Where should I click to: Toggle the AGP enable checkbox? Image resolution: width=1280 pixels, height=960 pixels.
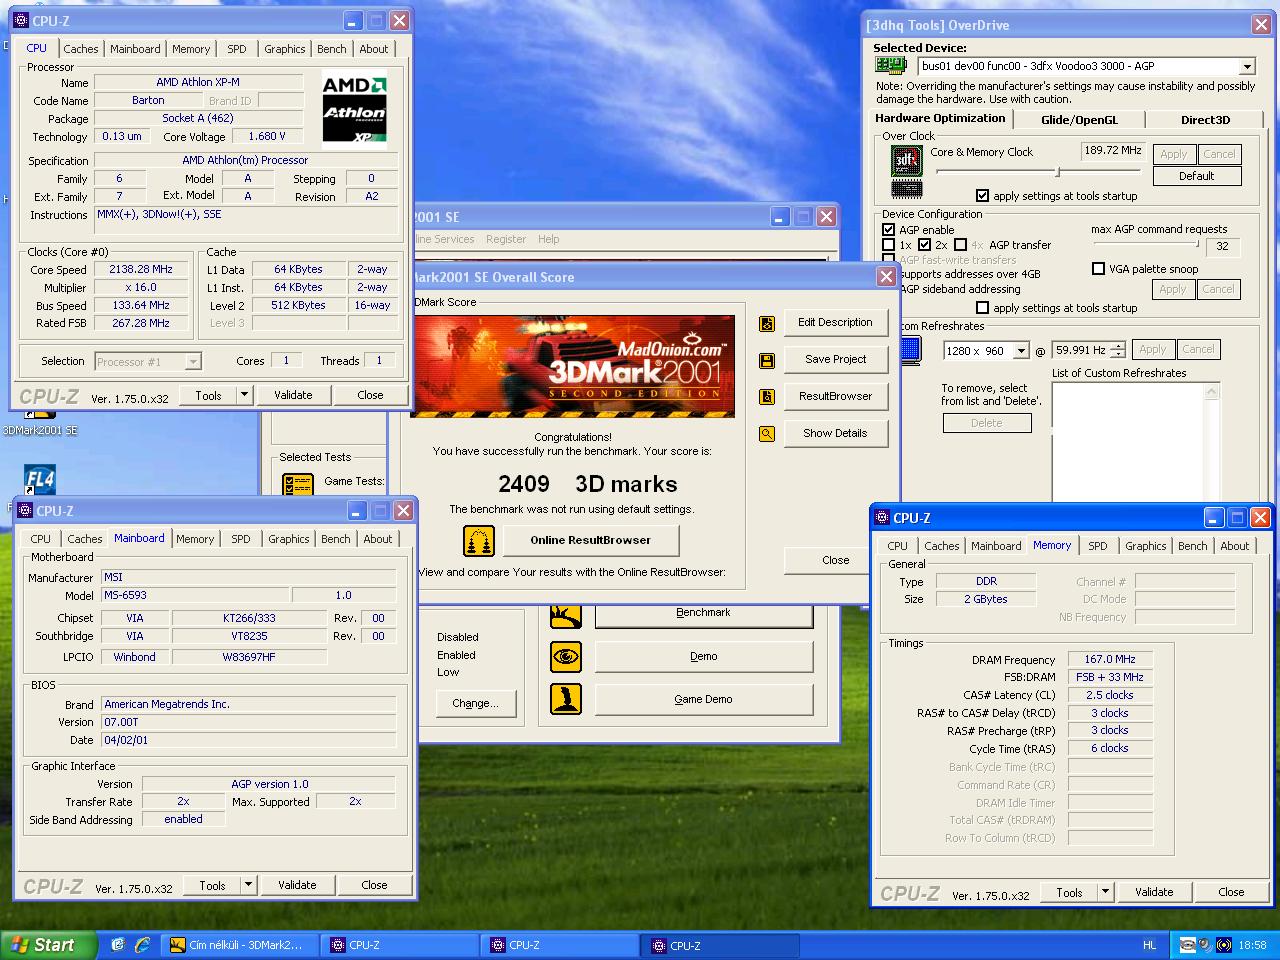pyautogui.click(x=889, y=230)
